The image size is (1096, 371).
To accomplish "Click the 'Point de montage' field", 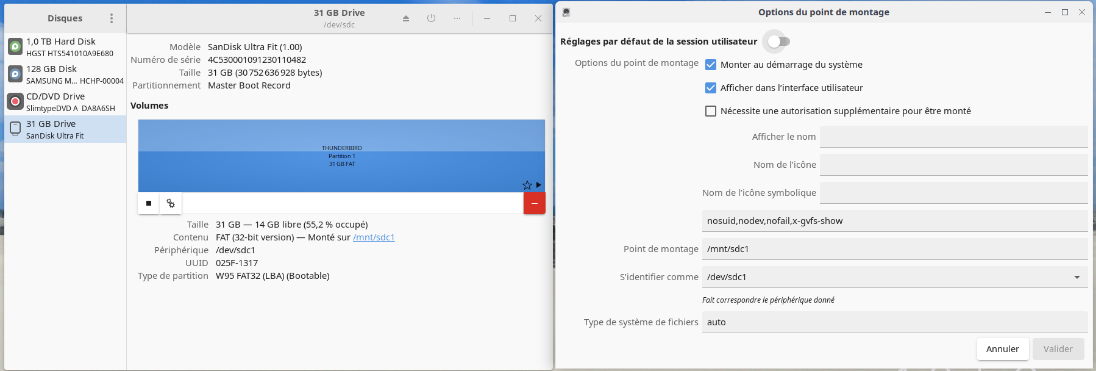I will coord(894,249).
